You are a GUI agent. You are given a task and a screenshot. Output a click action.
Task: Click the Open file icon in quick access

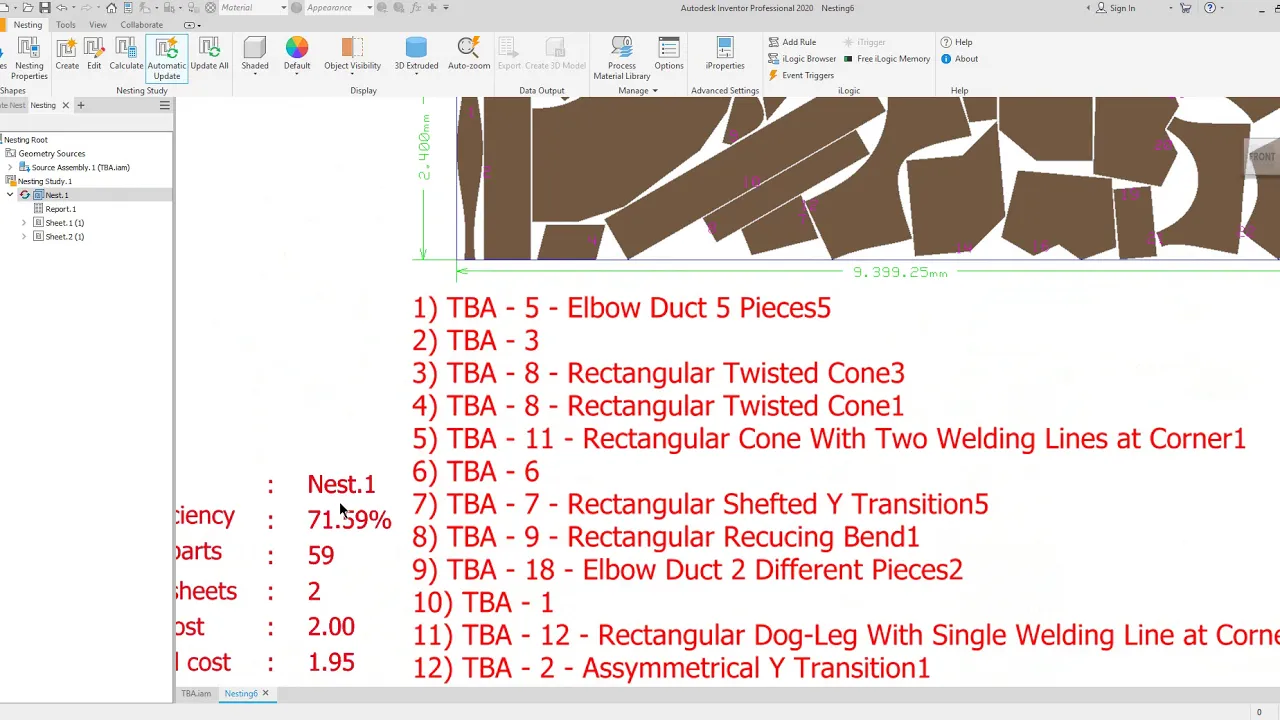(28, 8)
